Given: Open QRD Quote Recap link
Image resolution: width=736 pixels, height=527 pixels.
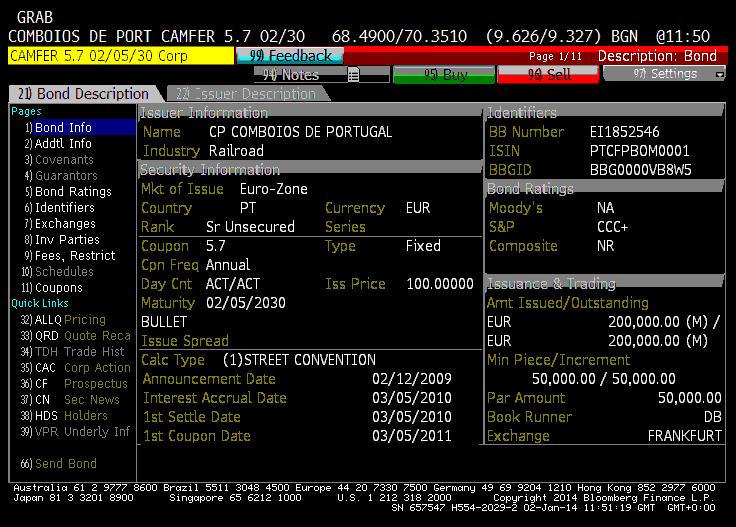Looking at the screenshot, I should [76, 336].
